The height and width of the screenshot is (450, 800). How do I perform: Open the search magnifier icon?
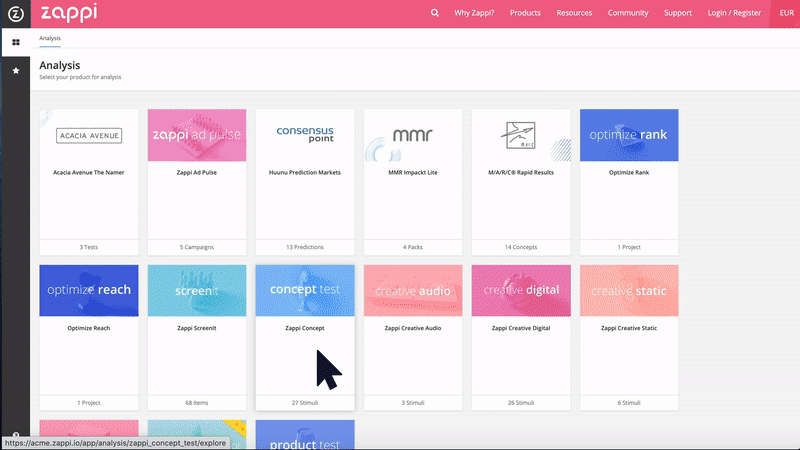(x=435, y=13)
